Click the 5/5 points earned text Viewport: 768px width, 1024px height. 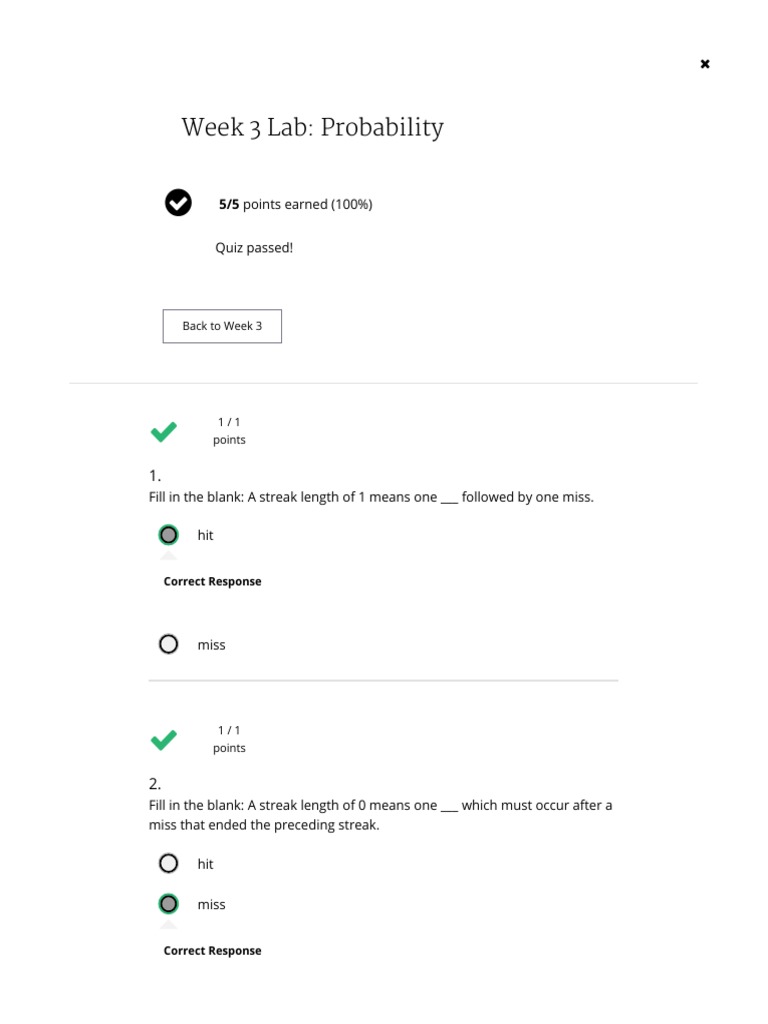(x=295, y=204)
